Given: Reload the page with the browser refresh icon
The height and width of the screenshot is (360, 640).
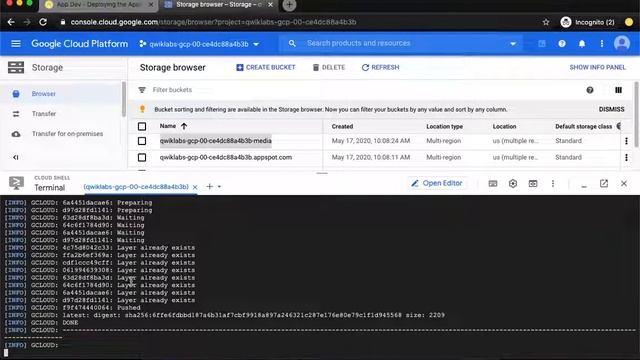Looking at the screenshot, I should 43,22.
